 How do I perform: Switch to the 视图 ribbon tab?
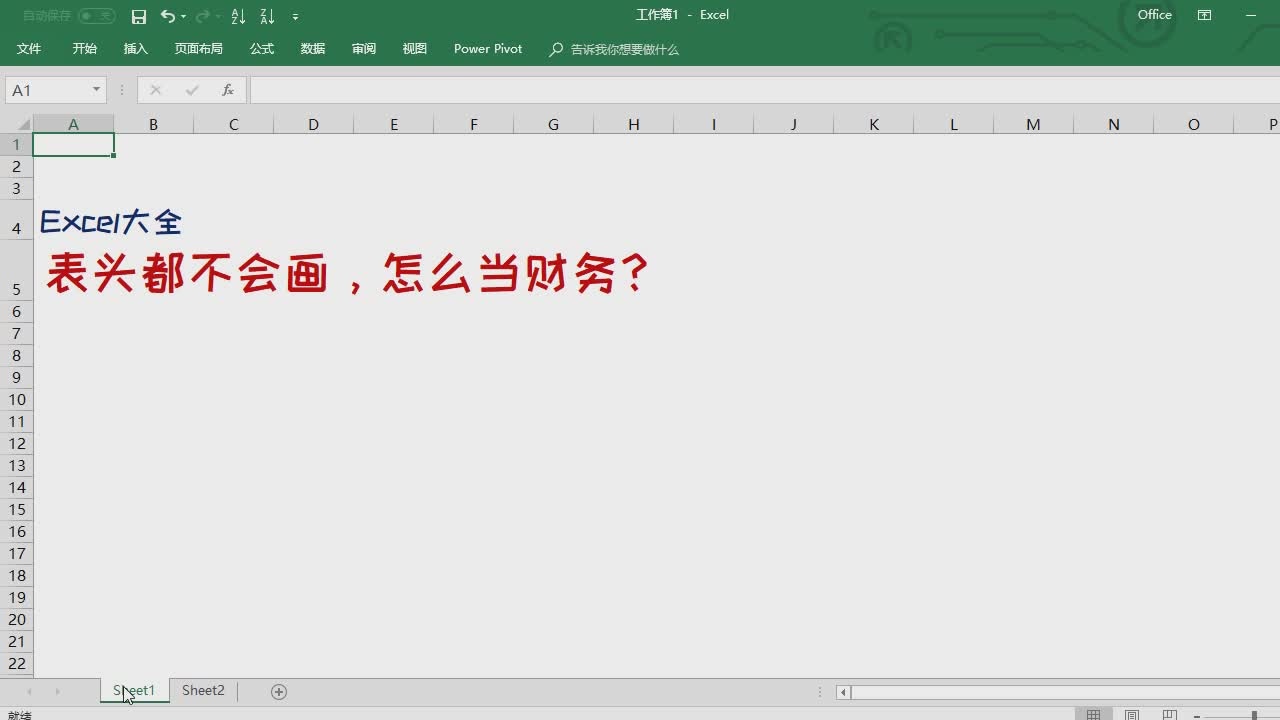pos(415,48)
